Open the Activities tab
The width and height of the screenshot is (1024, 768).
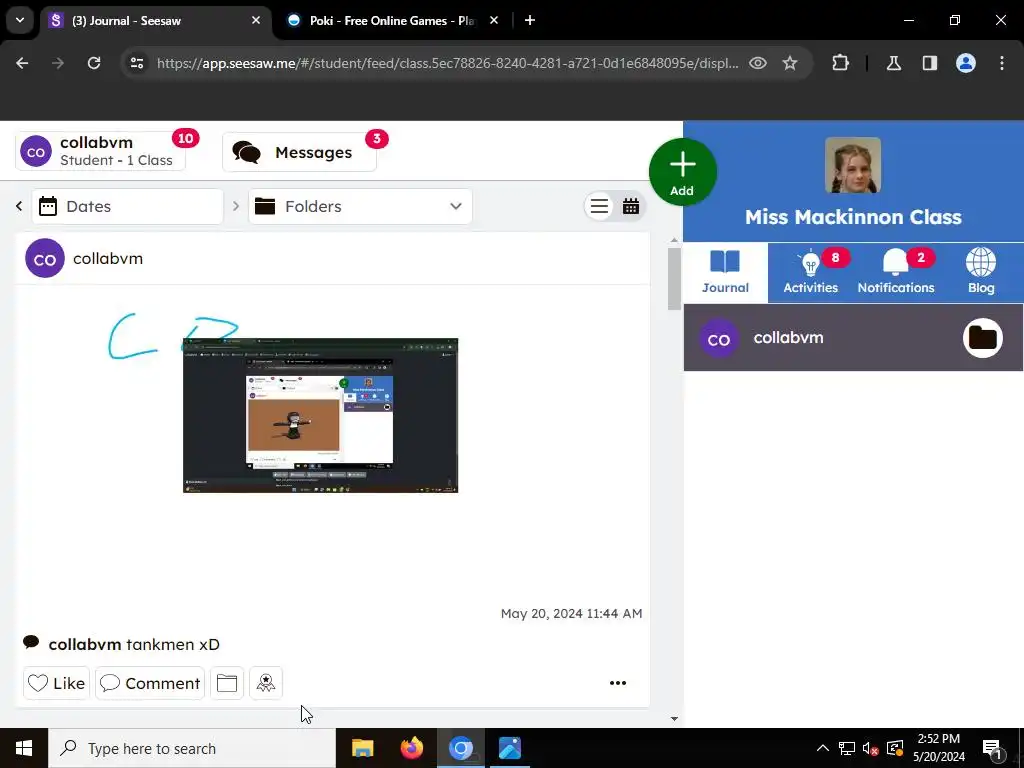[x=810, y=273]
